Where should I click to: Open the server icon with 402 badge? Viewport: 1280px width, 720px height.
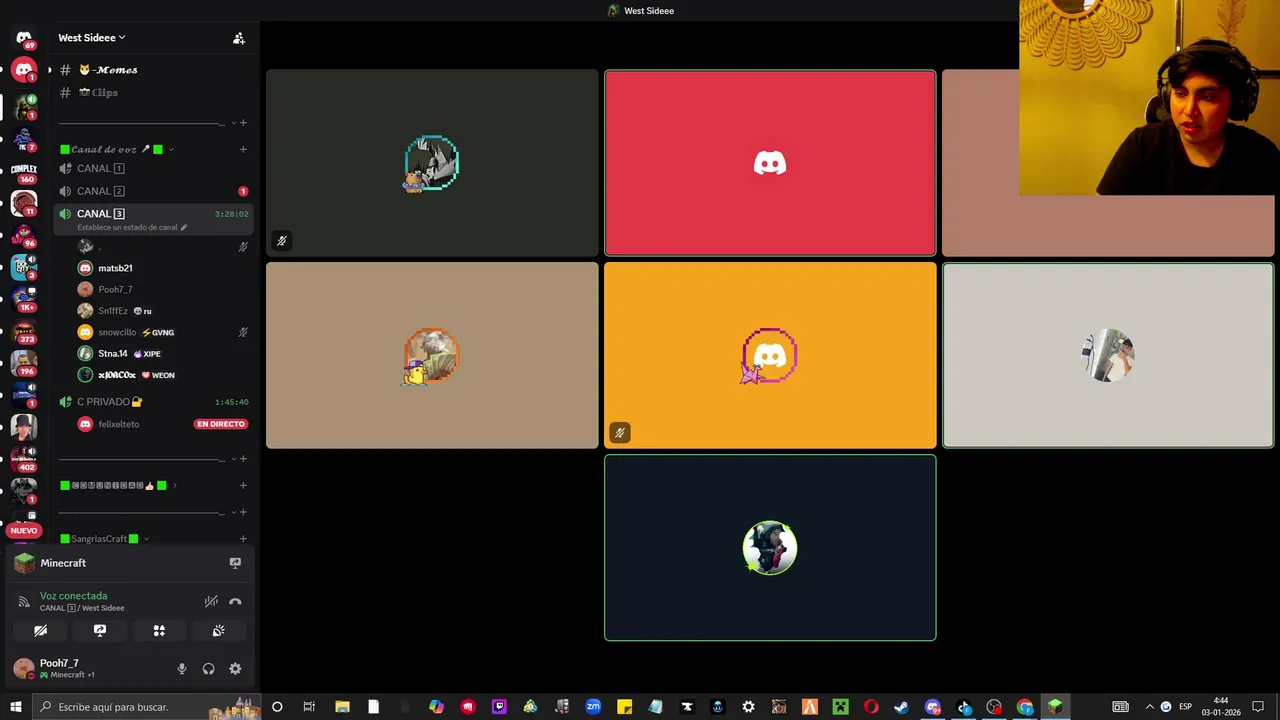pos(24,459)
